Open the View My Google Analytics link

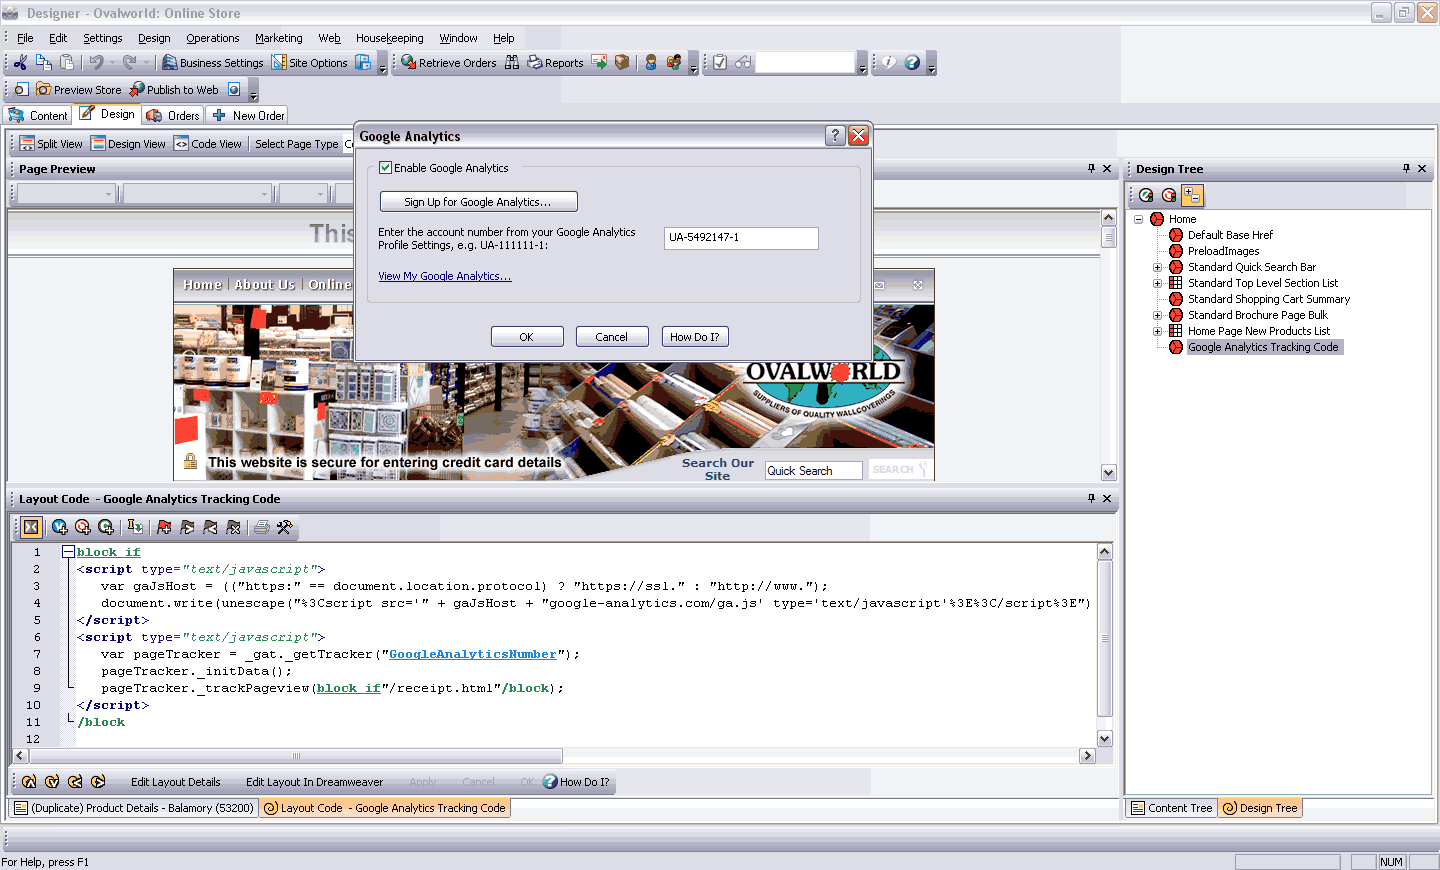pyautogui.click(x=444, y=276)
